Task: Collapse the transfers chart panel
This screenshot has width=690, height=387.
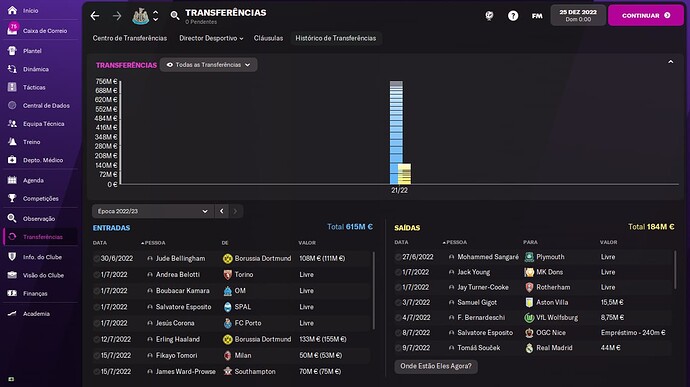Action: click(670, 62)
